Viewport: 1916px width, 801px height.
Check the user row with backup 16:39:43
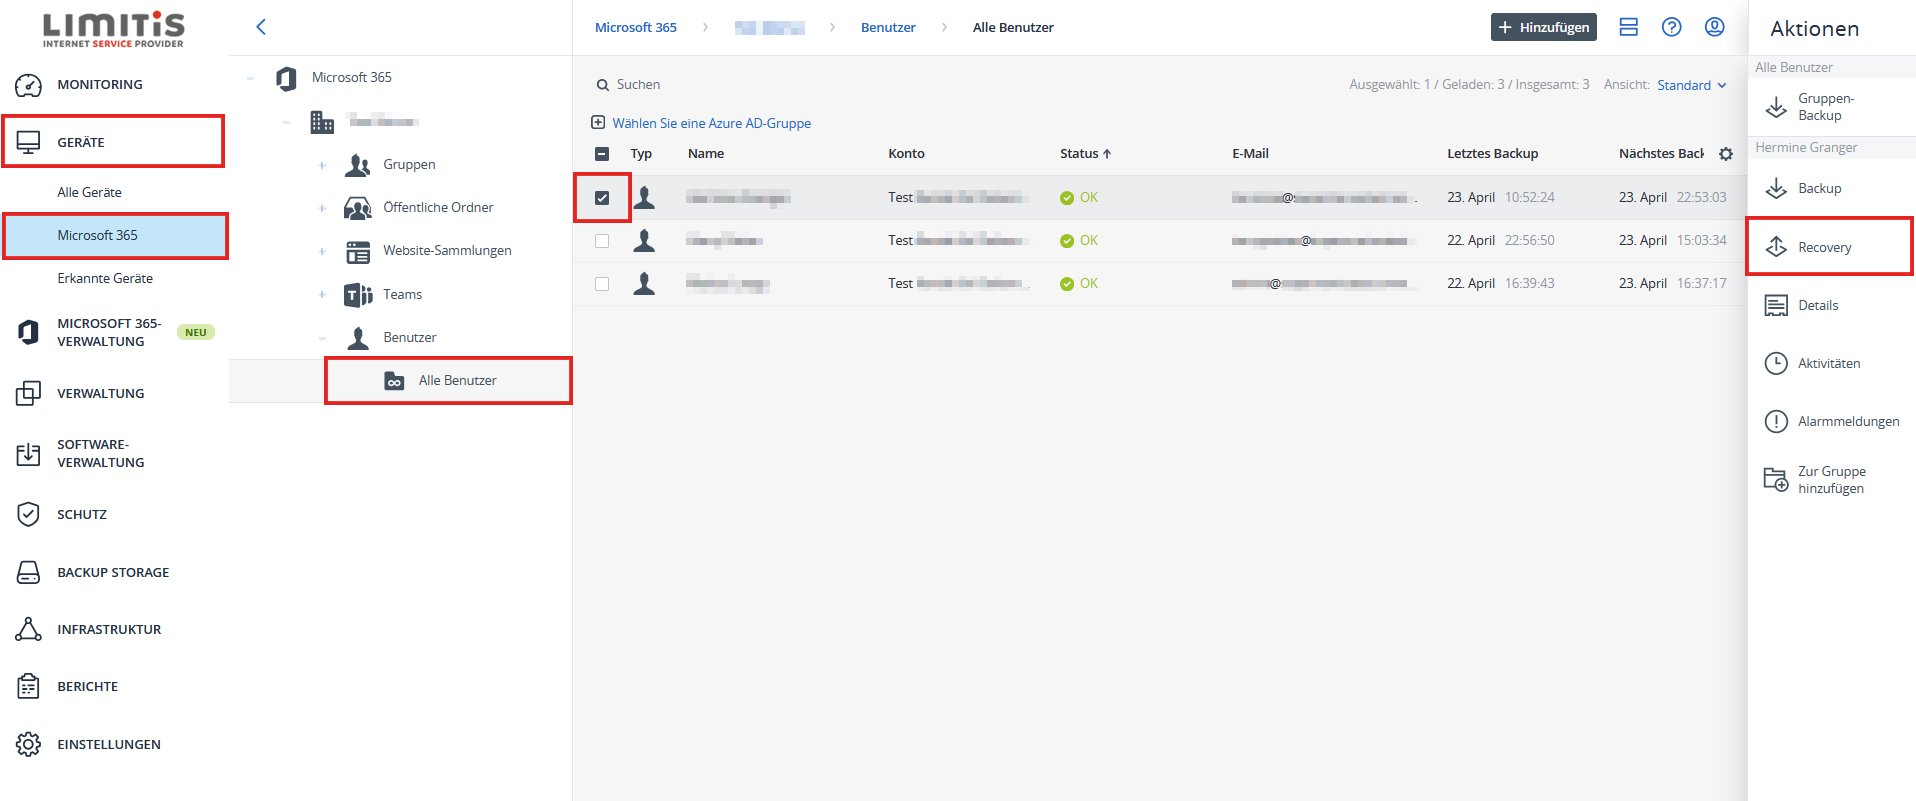pyautogui.click(x=602, y=284)
